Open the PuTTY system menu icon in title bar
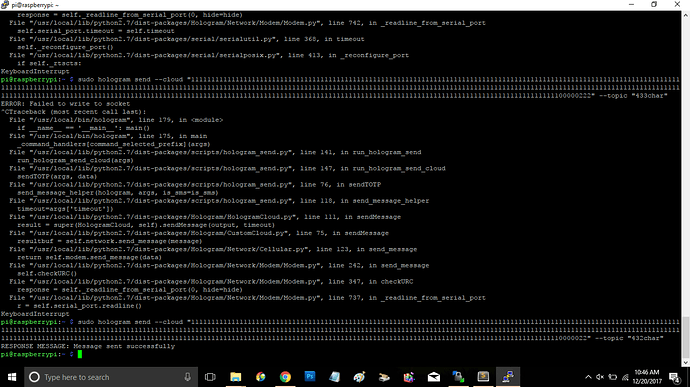This screenshot has width=690, height=387. (5, 5)
